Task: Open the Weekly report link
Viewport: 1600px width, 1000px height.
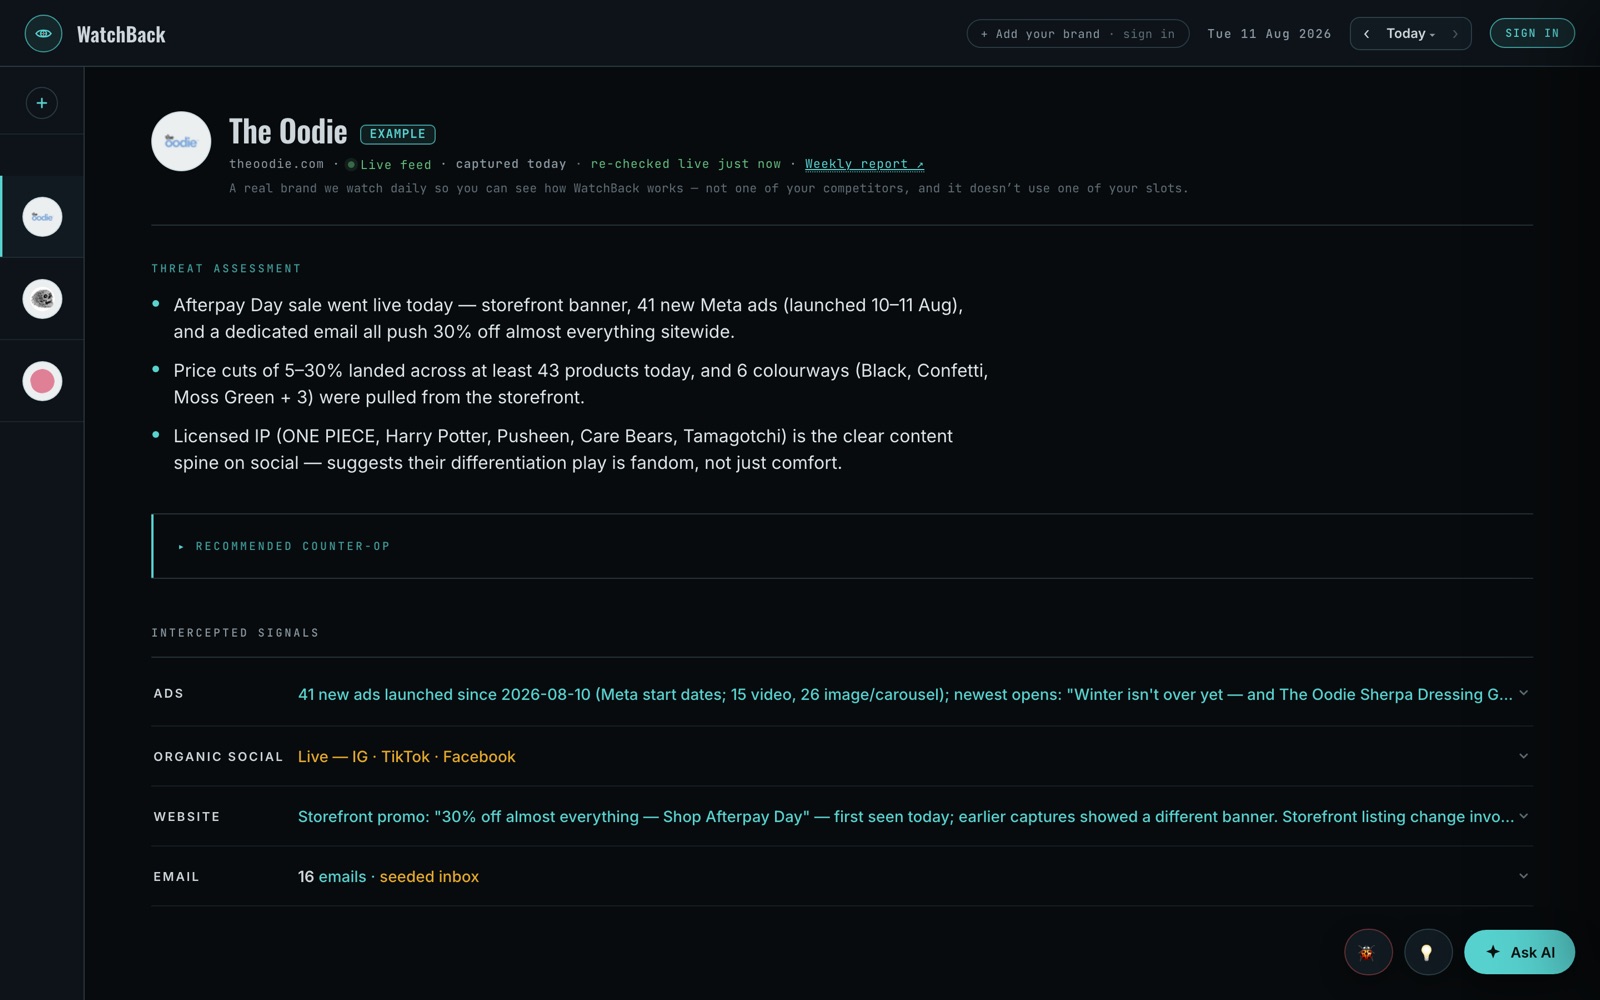Action: tap(864, 164)
